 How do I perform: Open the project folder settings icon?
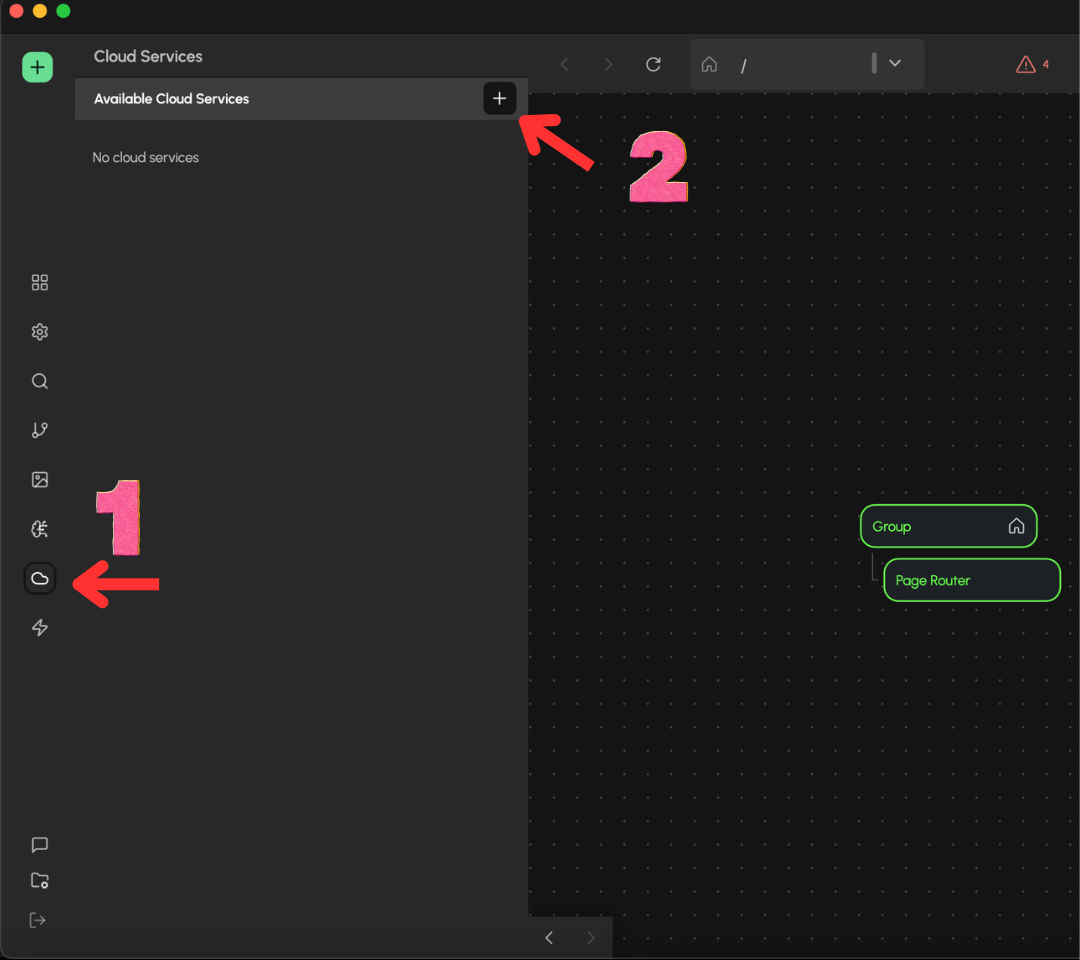[x=40, y=881]
